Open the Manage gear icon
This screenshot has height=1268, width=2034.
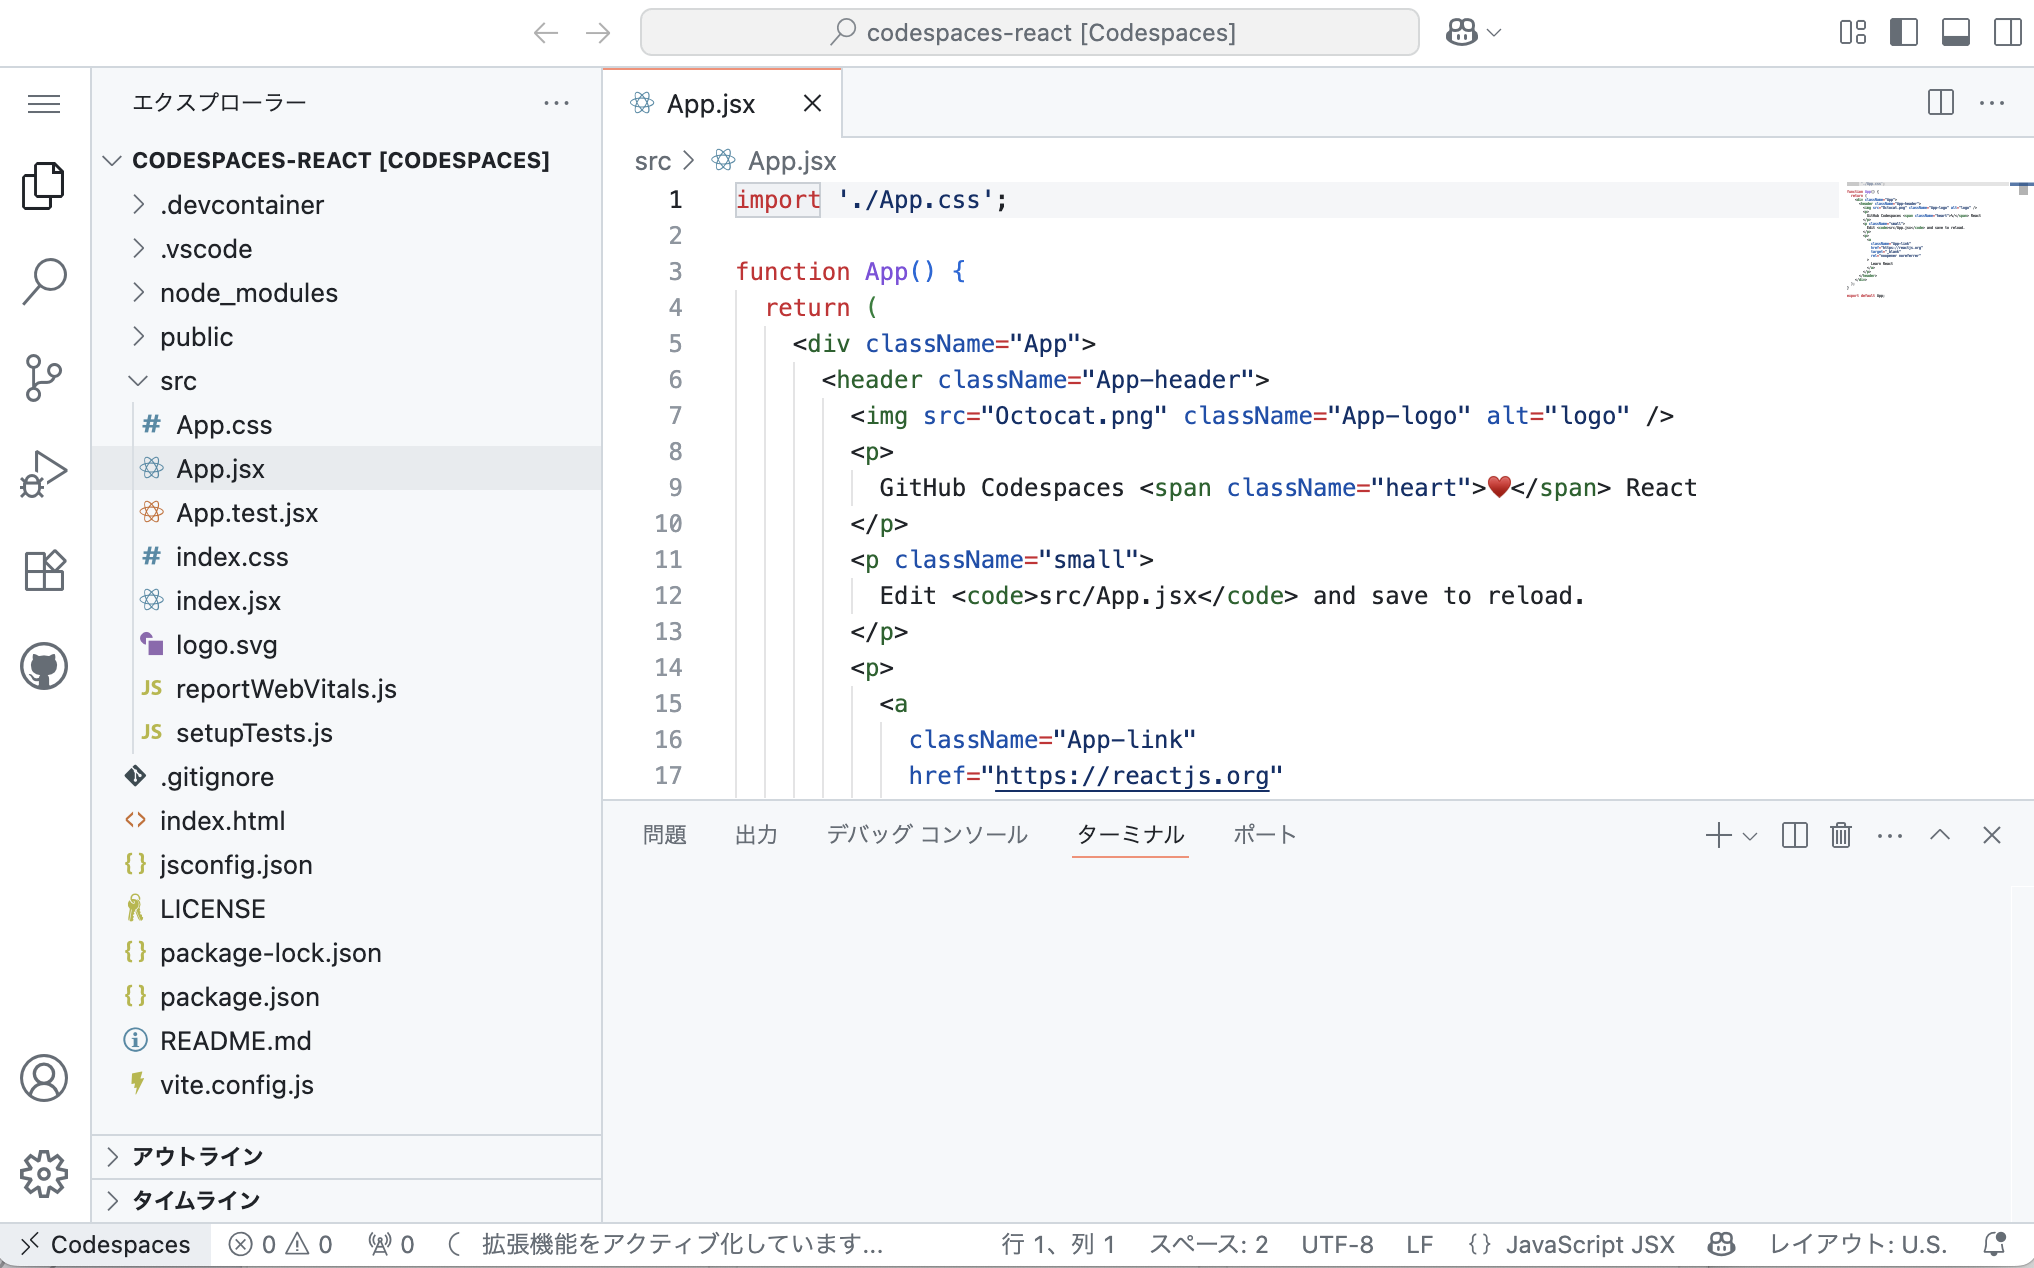click(x=44, y=1174)
